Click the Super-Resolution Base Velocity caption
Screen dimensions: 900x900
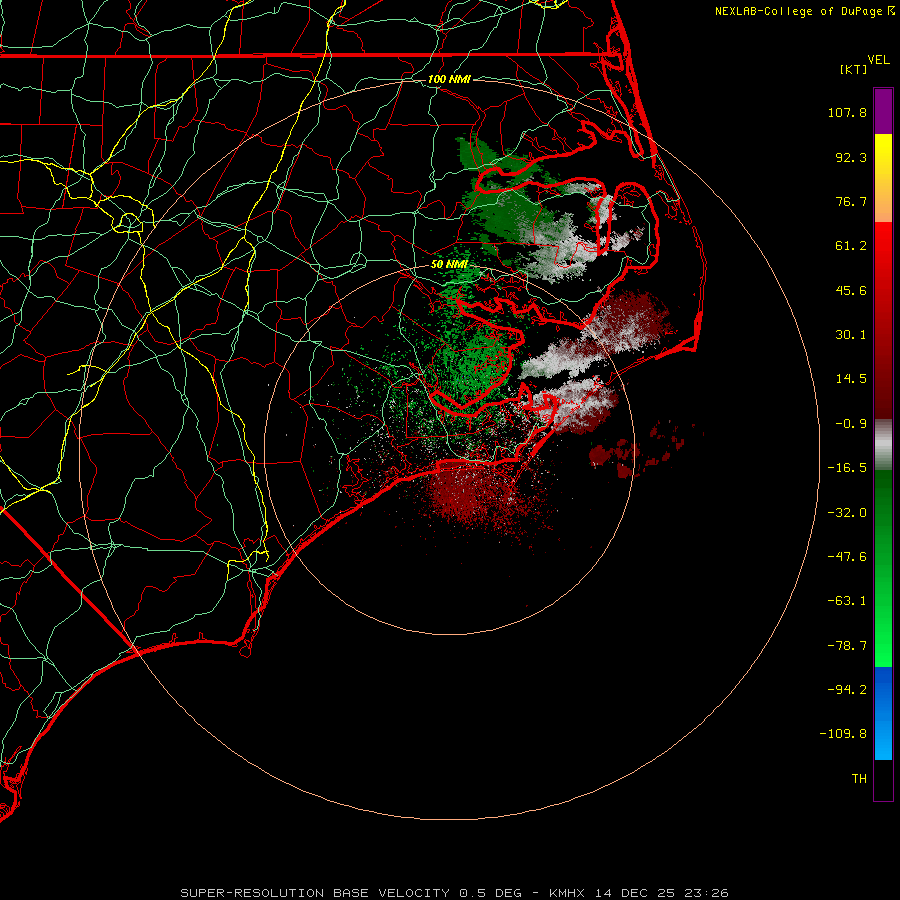454,893
